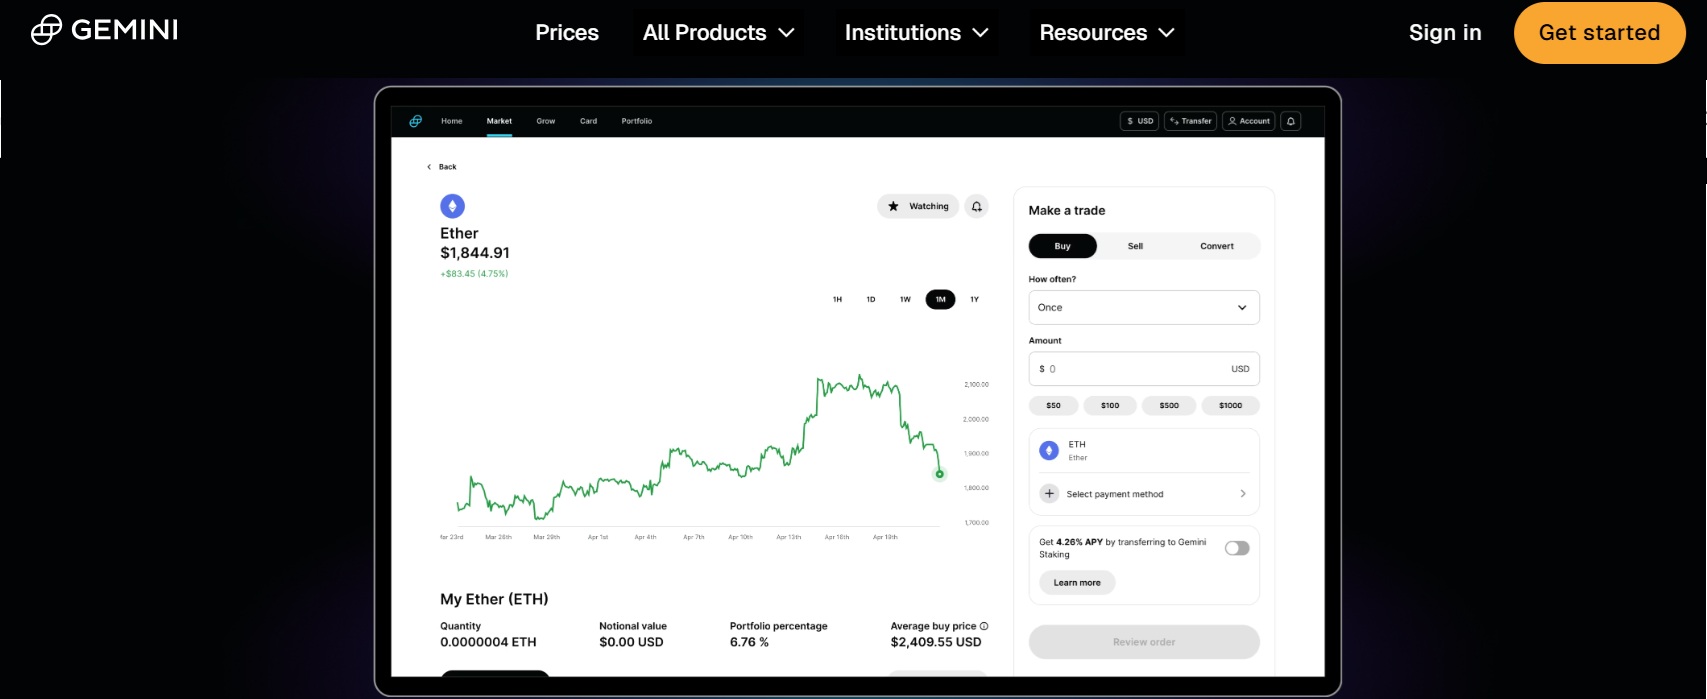Screen dimensions: 1707x699
Task: Open the Home tab in the app
Action: coord(452,121)
